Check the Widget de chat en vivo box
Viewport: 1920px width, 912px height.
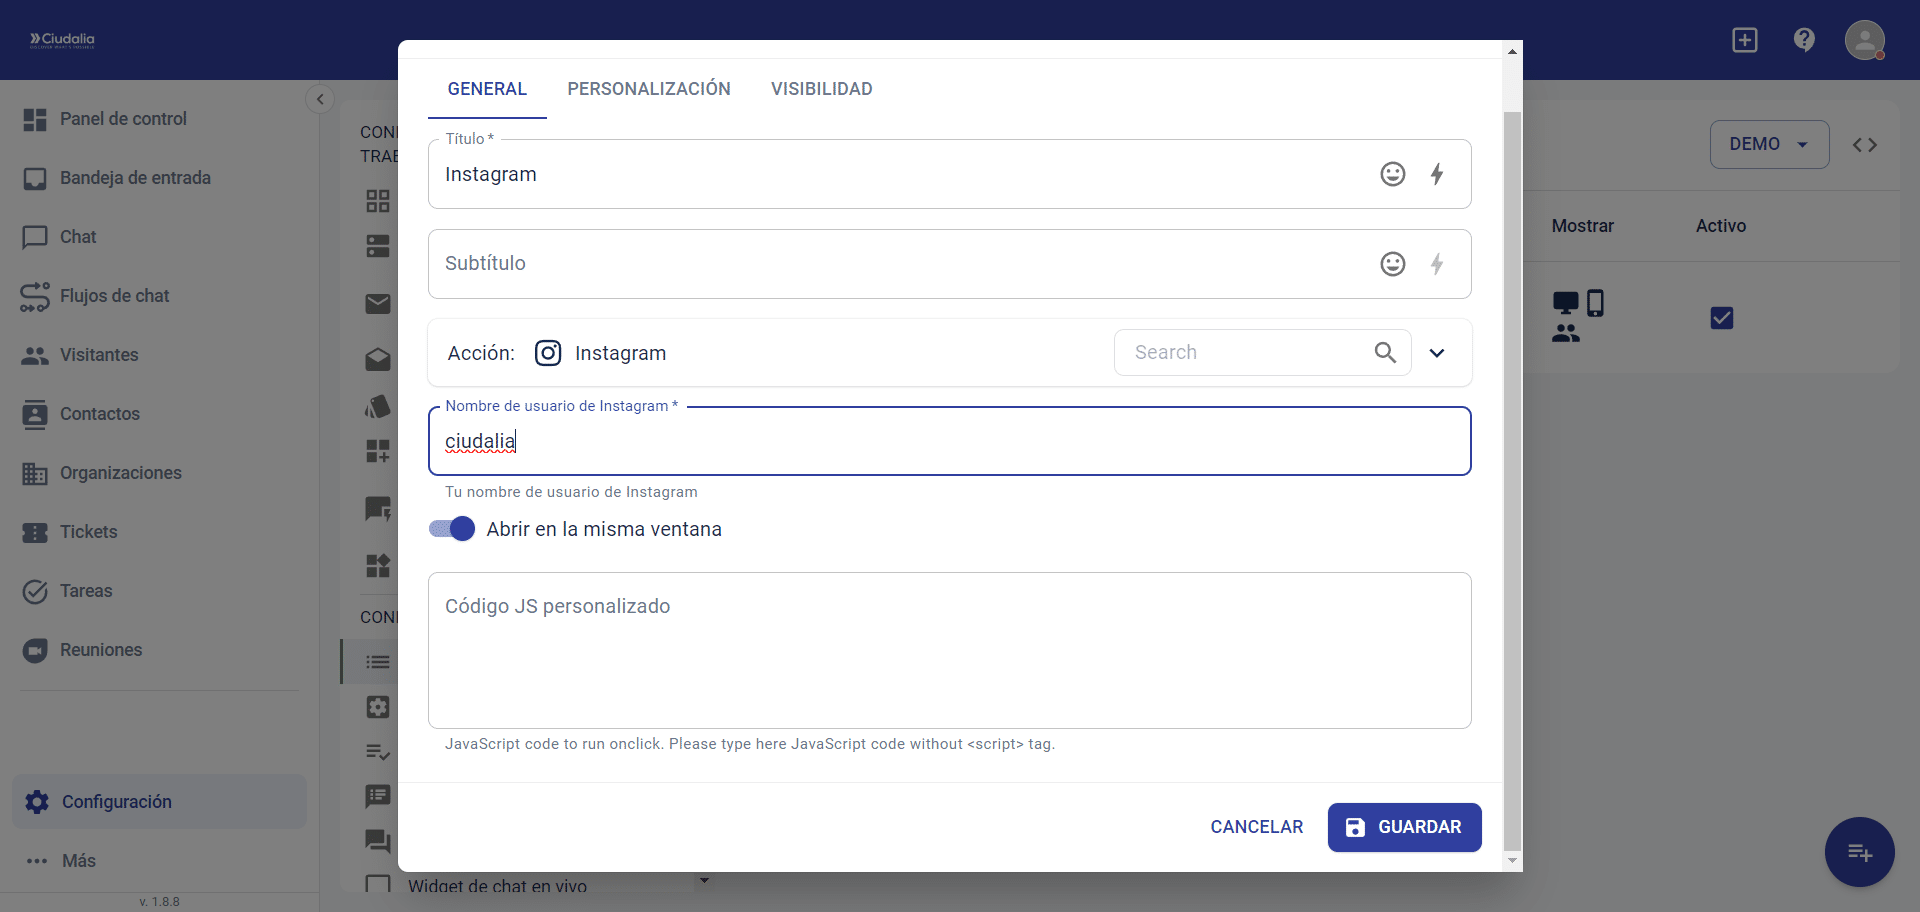pos(378,885)
